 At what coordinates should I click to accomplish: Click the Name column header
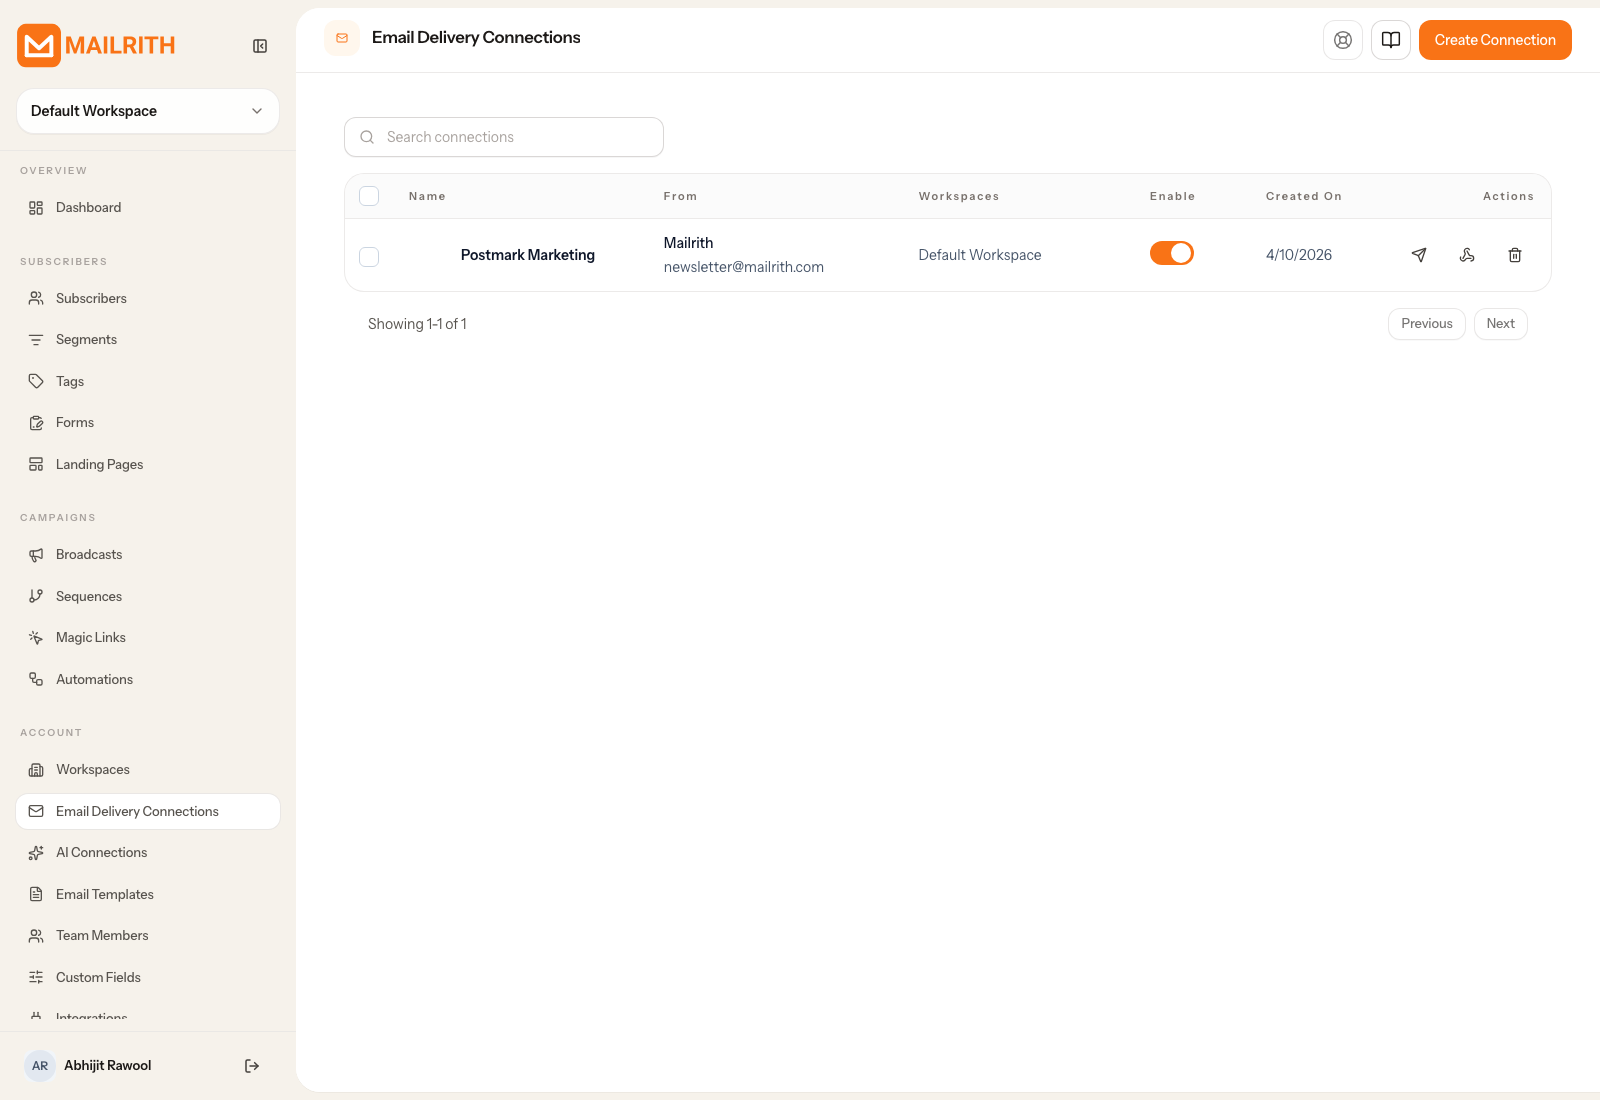point(427,196)
